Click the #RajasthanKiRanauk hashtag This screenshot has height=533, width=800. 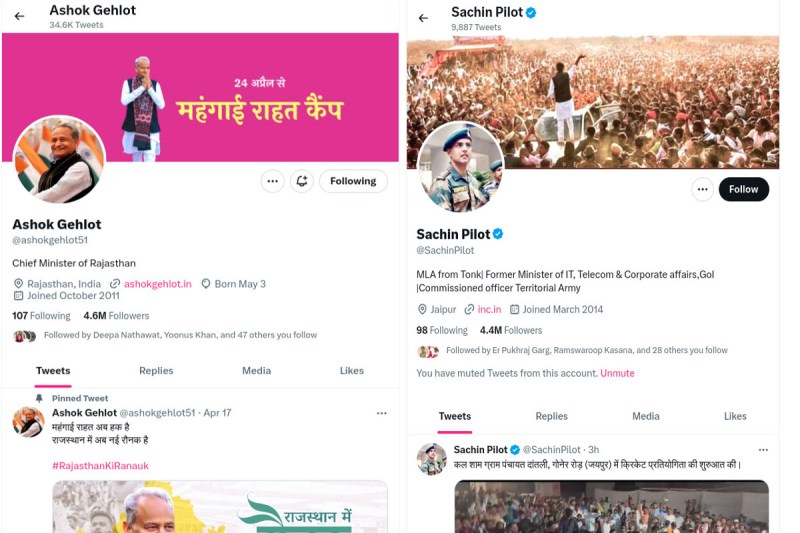click(x=100, y=465)
